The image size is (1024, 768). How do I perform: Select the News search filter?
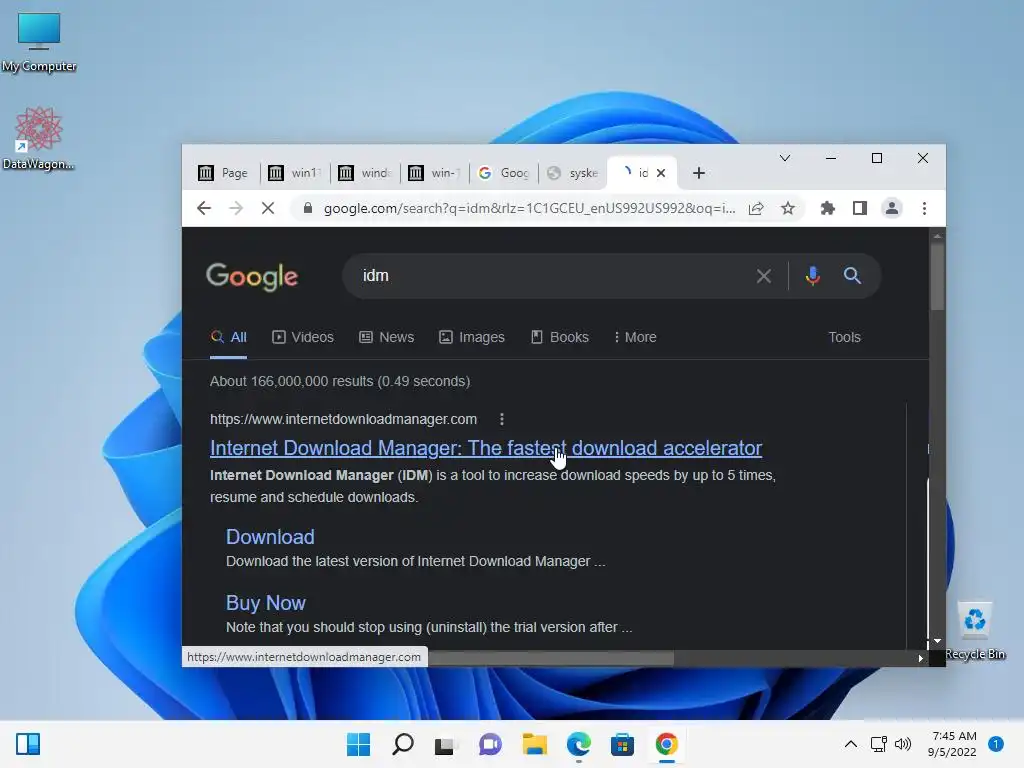[x=387, y=338]
